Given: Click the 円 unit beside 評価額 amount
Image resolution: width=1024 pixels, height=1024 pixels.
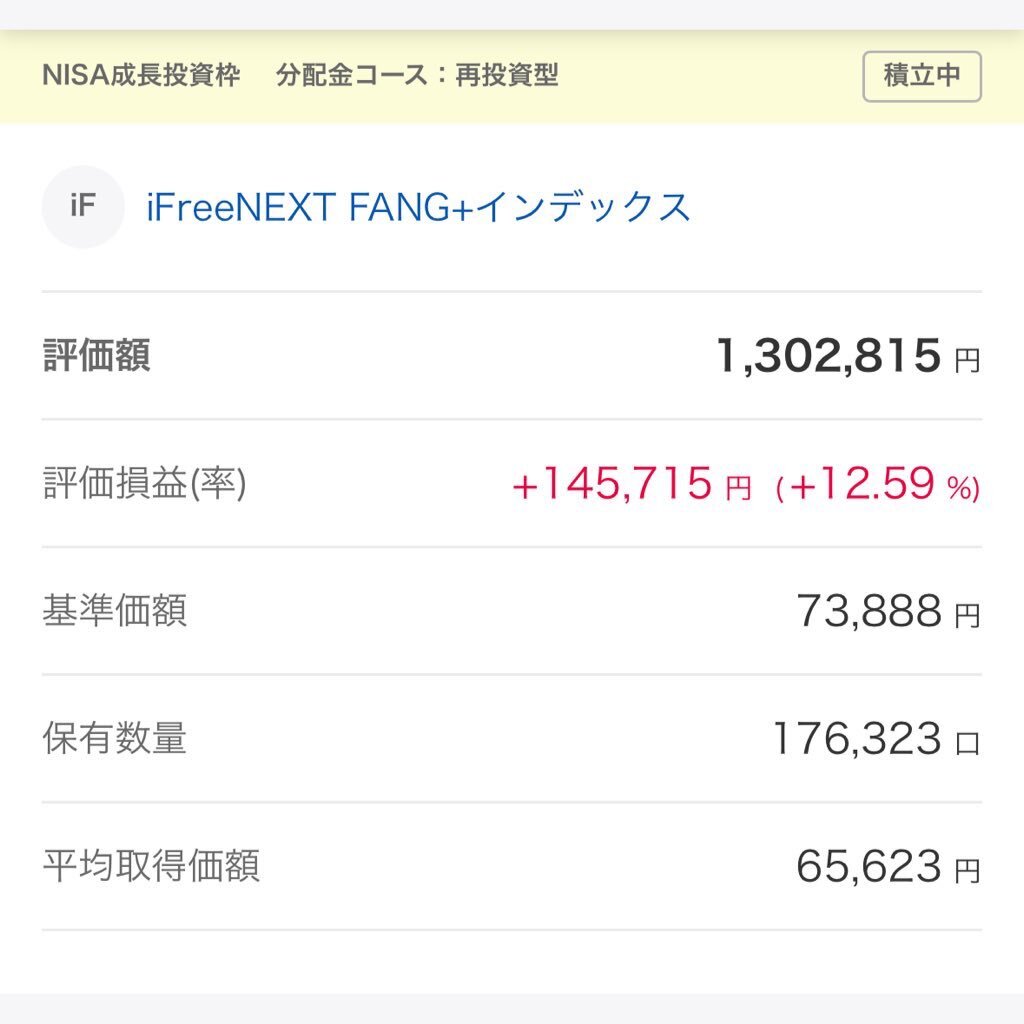Looking at the screenshot, I should (968, 360).
